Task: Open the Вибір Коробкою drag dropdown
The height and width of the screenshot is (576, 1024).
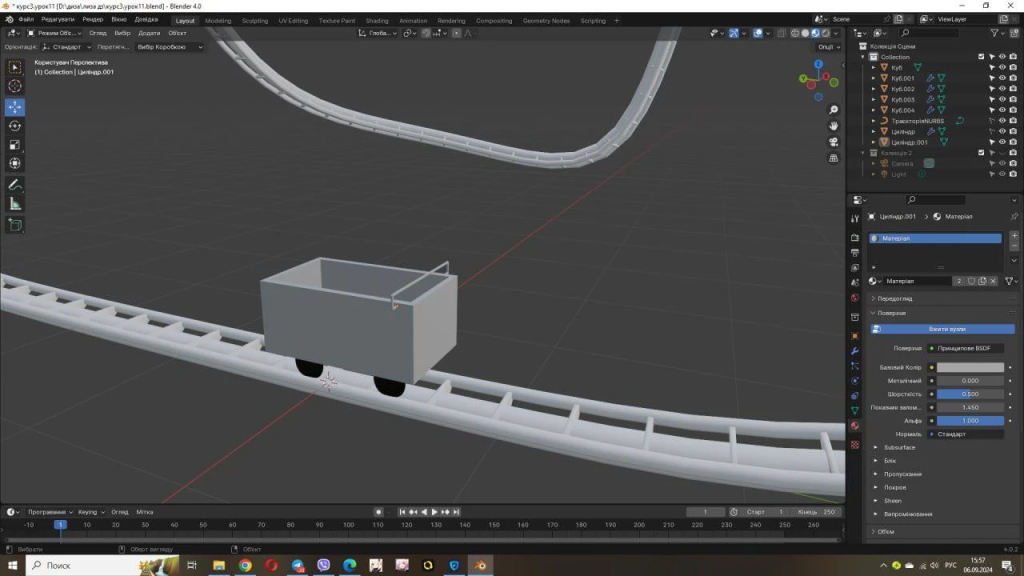Action: coord(169,47)
